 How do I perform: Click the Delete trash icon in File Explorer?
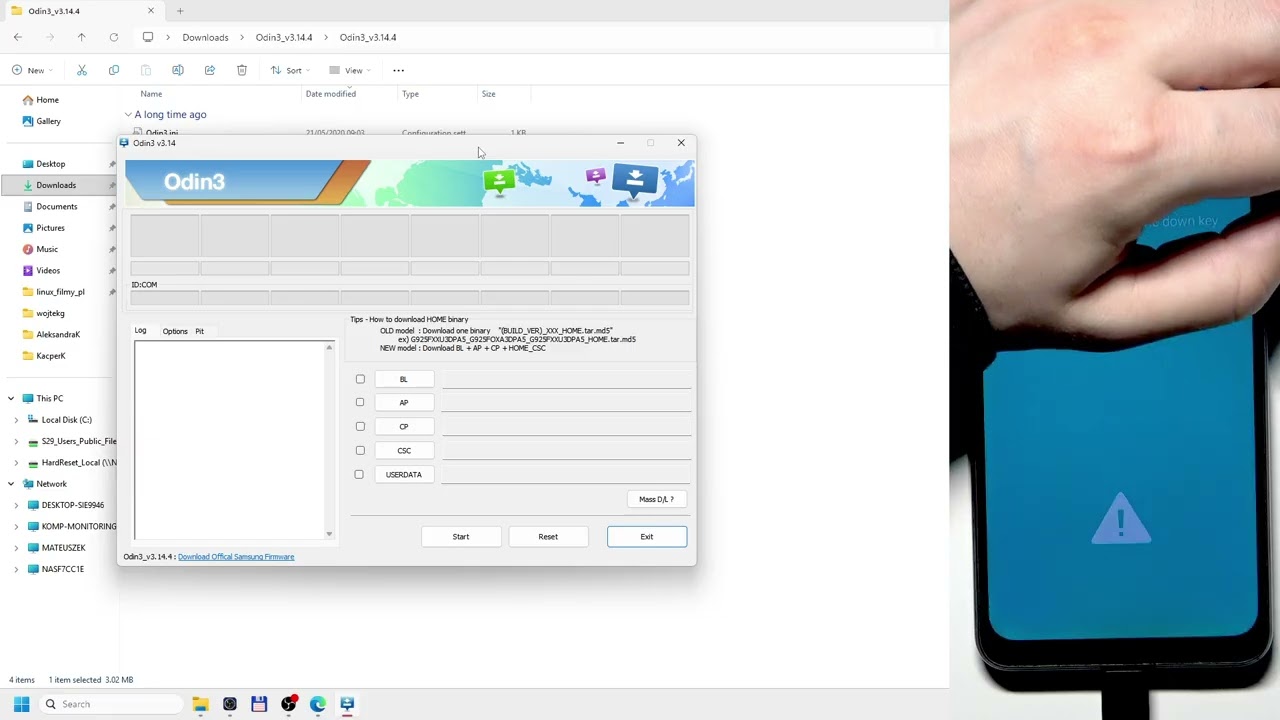tap(242, 70)
